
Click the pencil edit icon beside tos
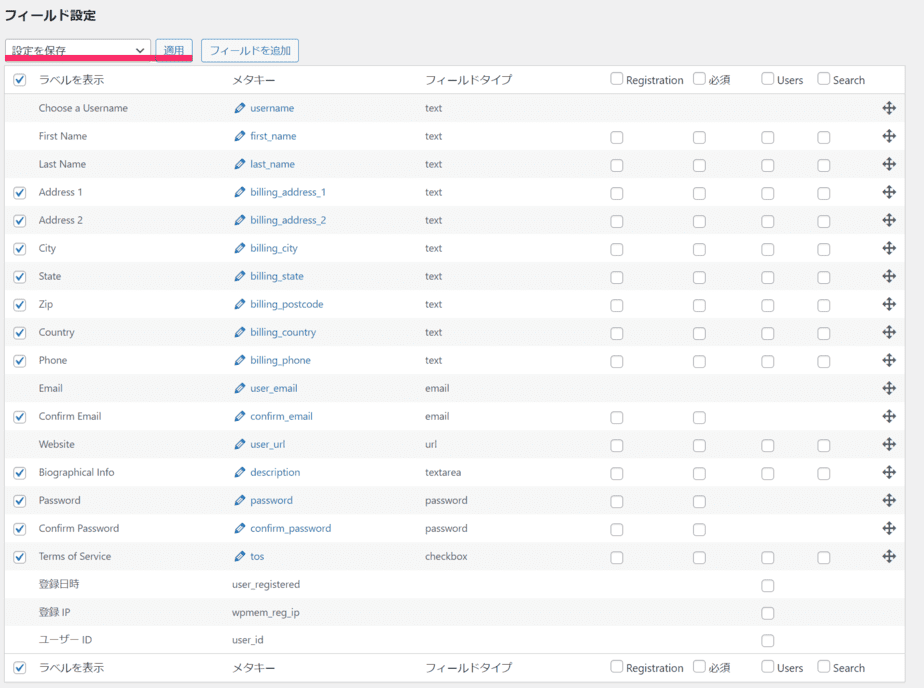tap(240, 556)
